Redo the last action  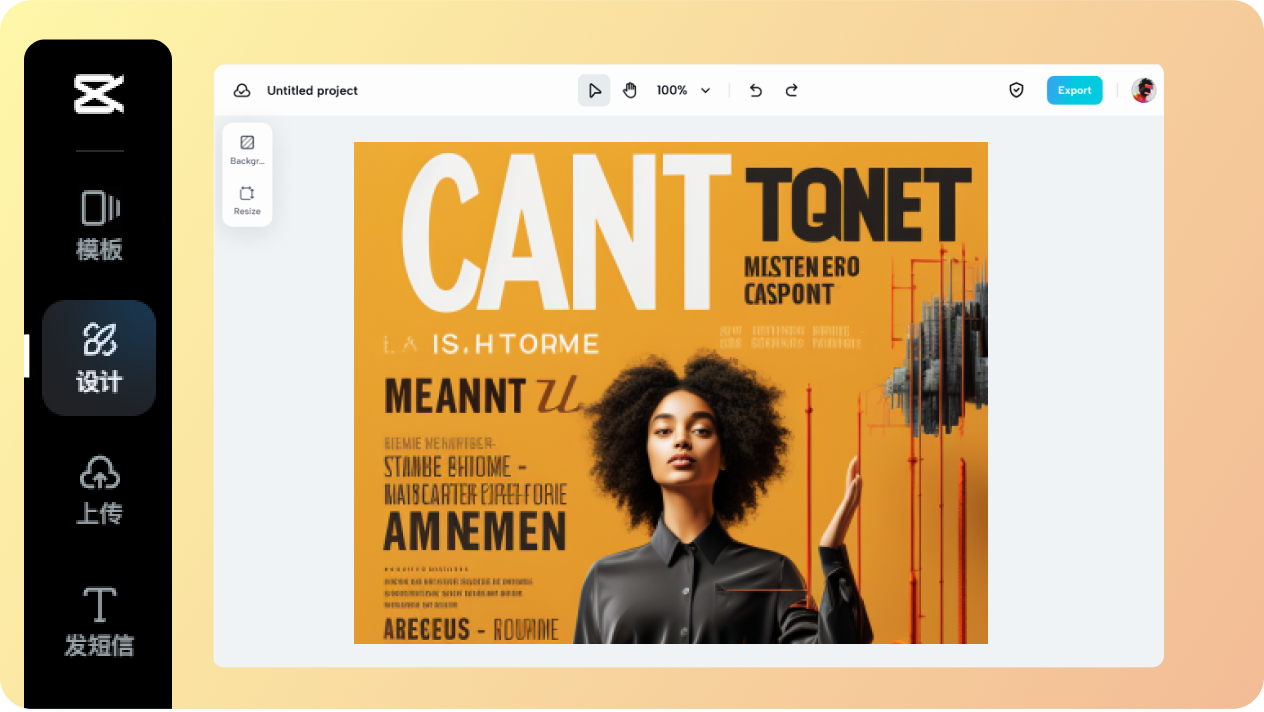pyautogui.click(x=791, y=90)
